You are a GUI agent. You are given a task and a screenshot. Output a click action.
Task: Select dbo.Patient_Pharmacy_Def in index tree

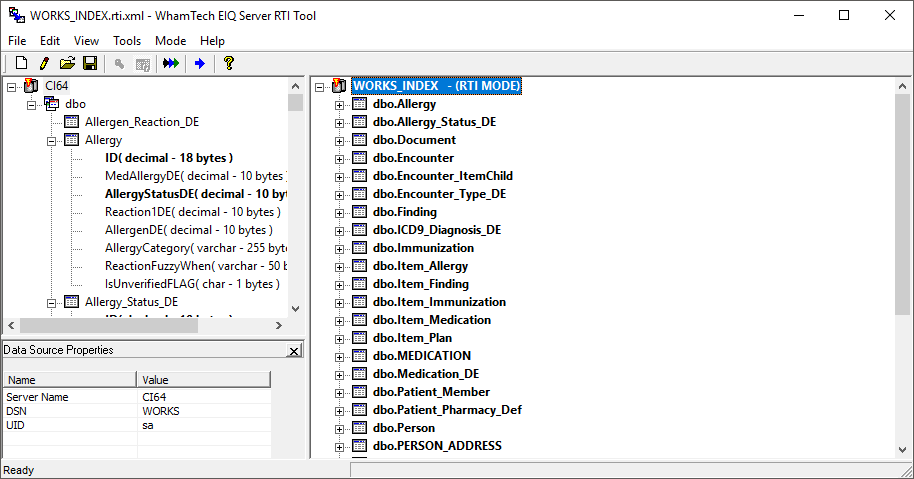447,410
